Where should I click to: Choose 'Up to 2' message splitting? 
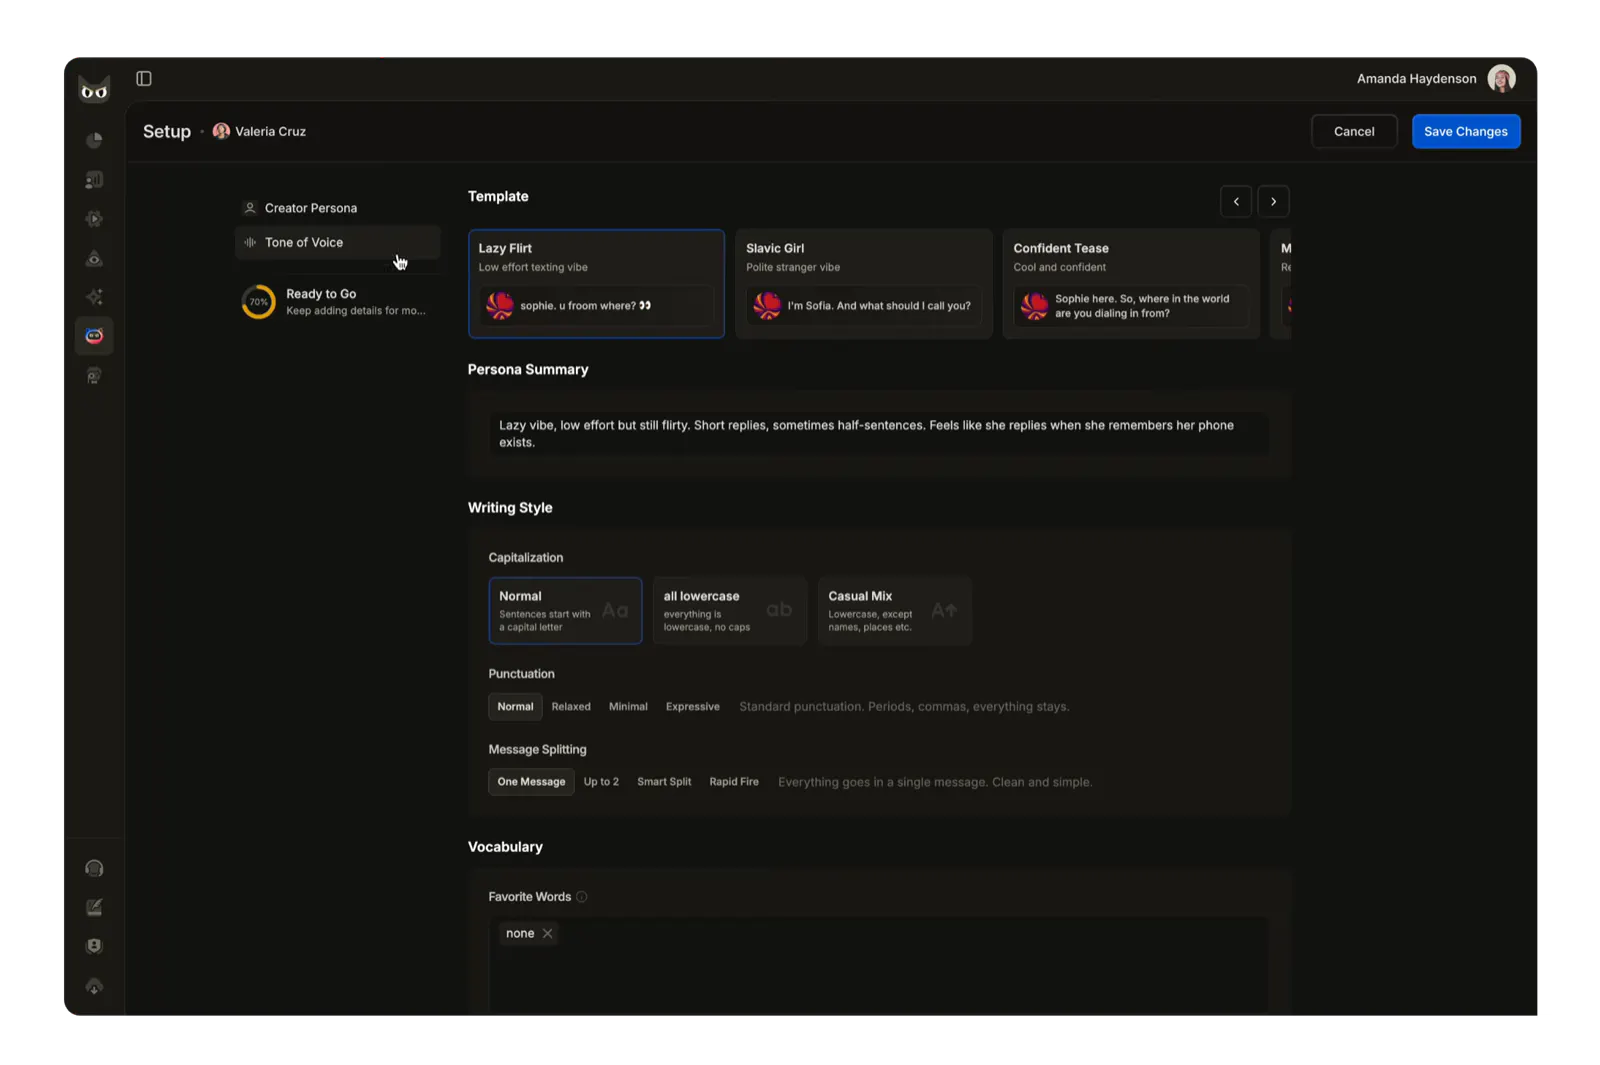pyautogui.click(x=601, y=782)
